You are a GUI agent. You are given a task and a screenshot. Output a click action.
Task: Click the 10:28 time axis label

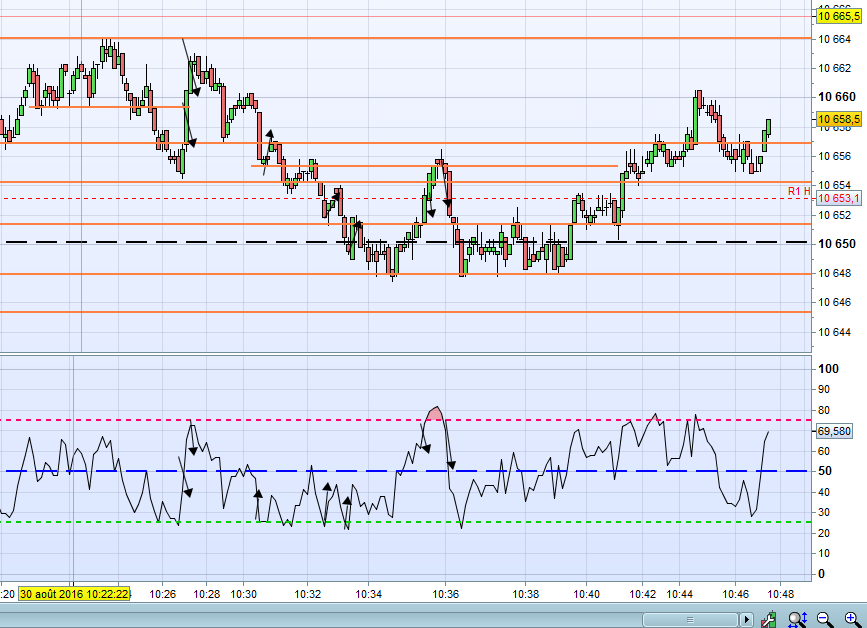[206, 594]
